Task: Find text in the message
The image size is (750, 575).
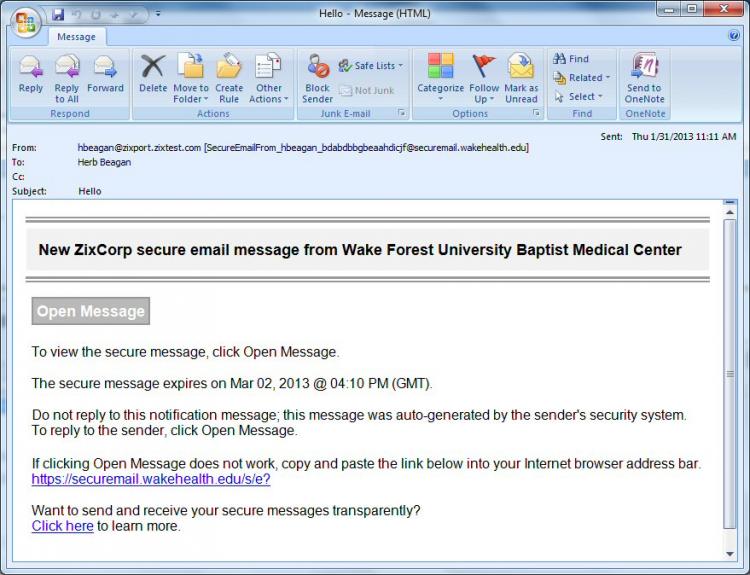Action: tap(571, 59)
